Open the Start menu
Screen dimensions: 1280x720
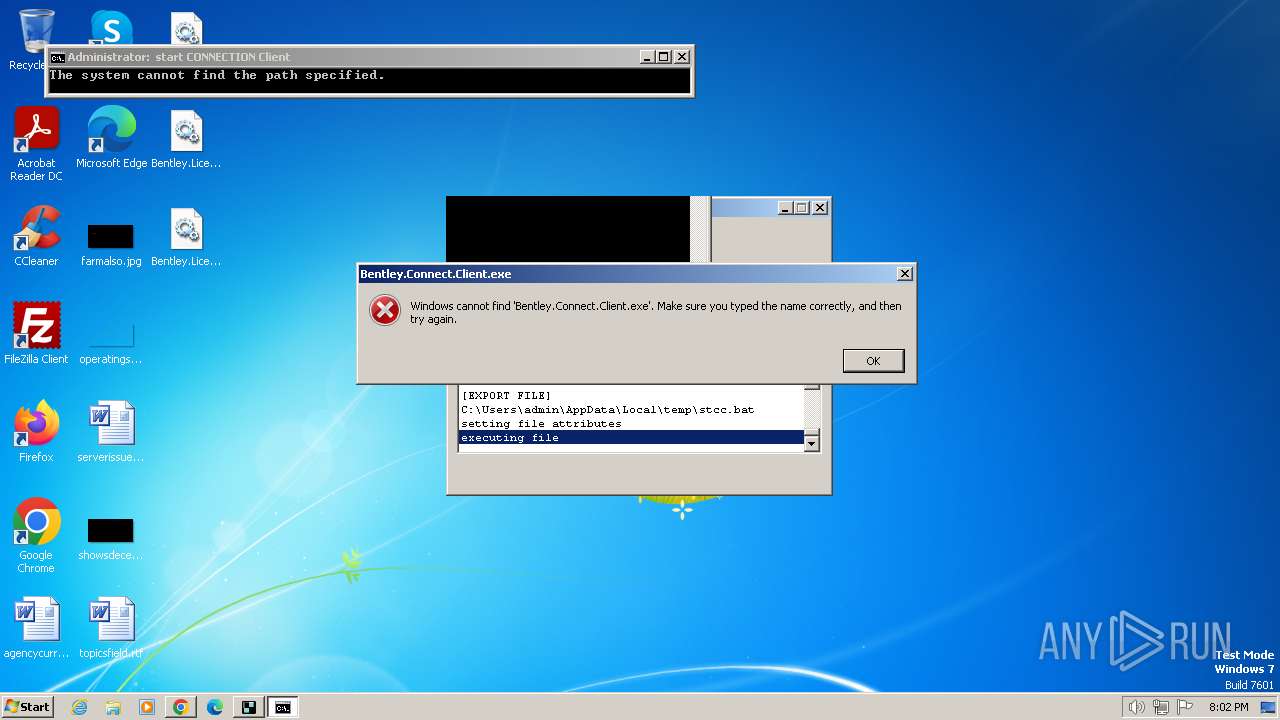[27, 707]
